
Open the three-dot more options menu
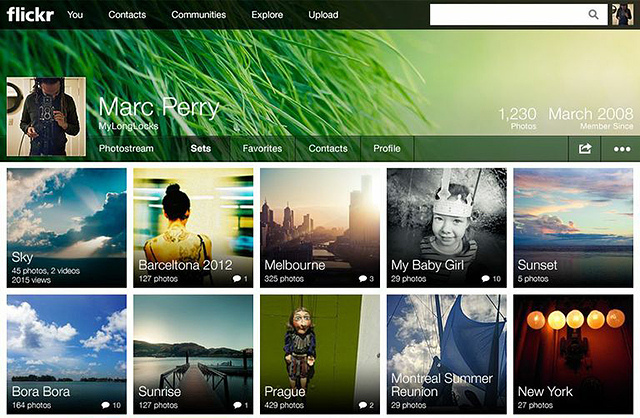tap(621, 149)
